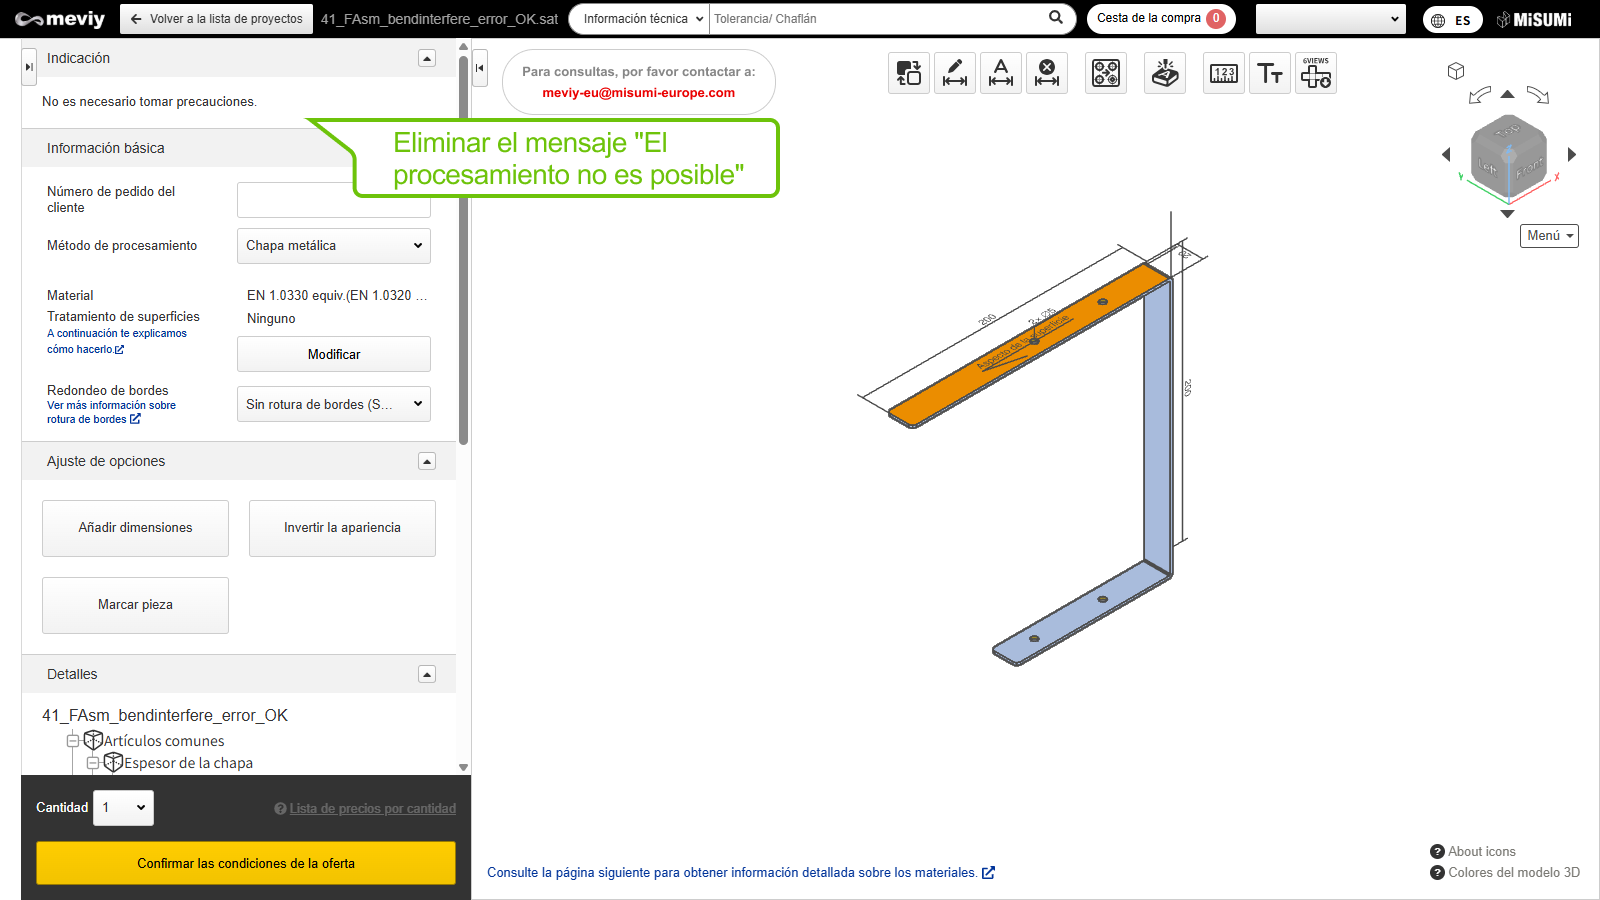Toggle the 123 dimension display icon
The width and height of the screenshot is (1600, 900).
[1224, 73]
